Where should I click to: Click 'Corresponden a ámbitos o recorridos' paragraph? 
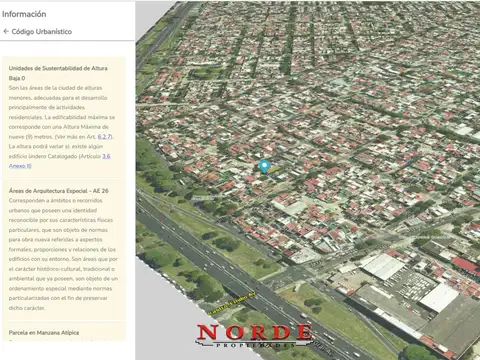click(63, 254)
